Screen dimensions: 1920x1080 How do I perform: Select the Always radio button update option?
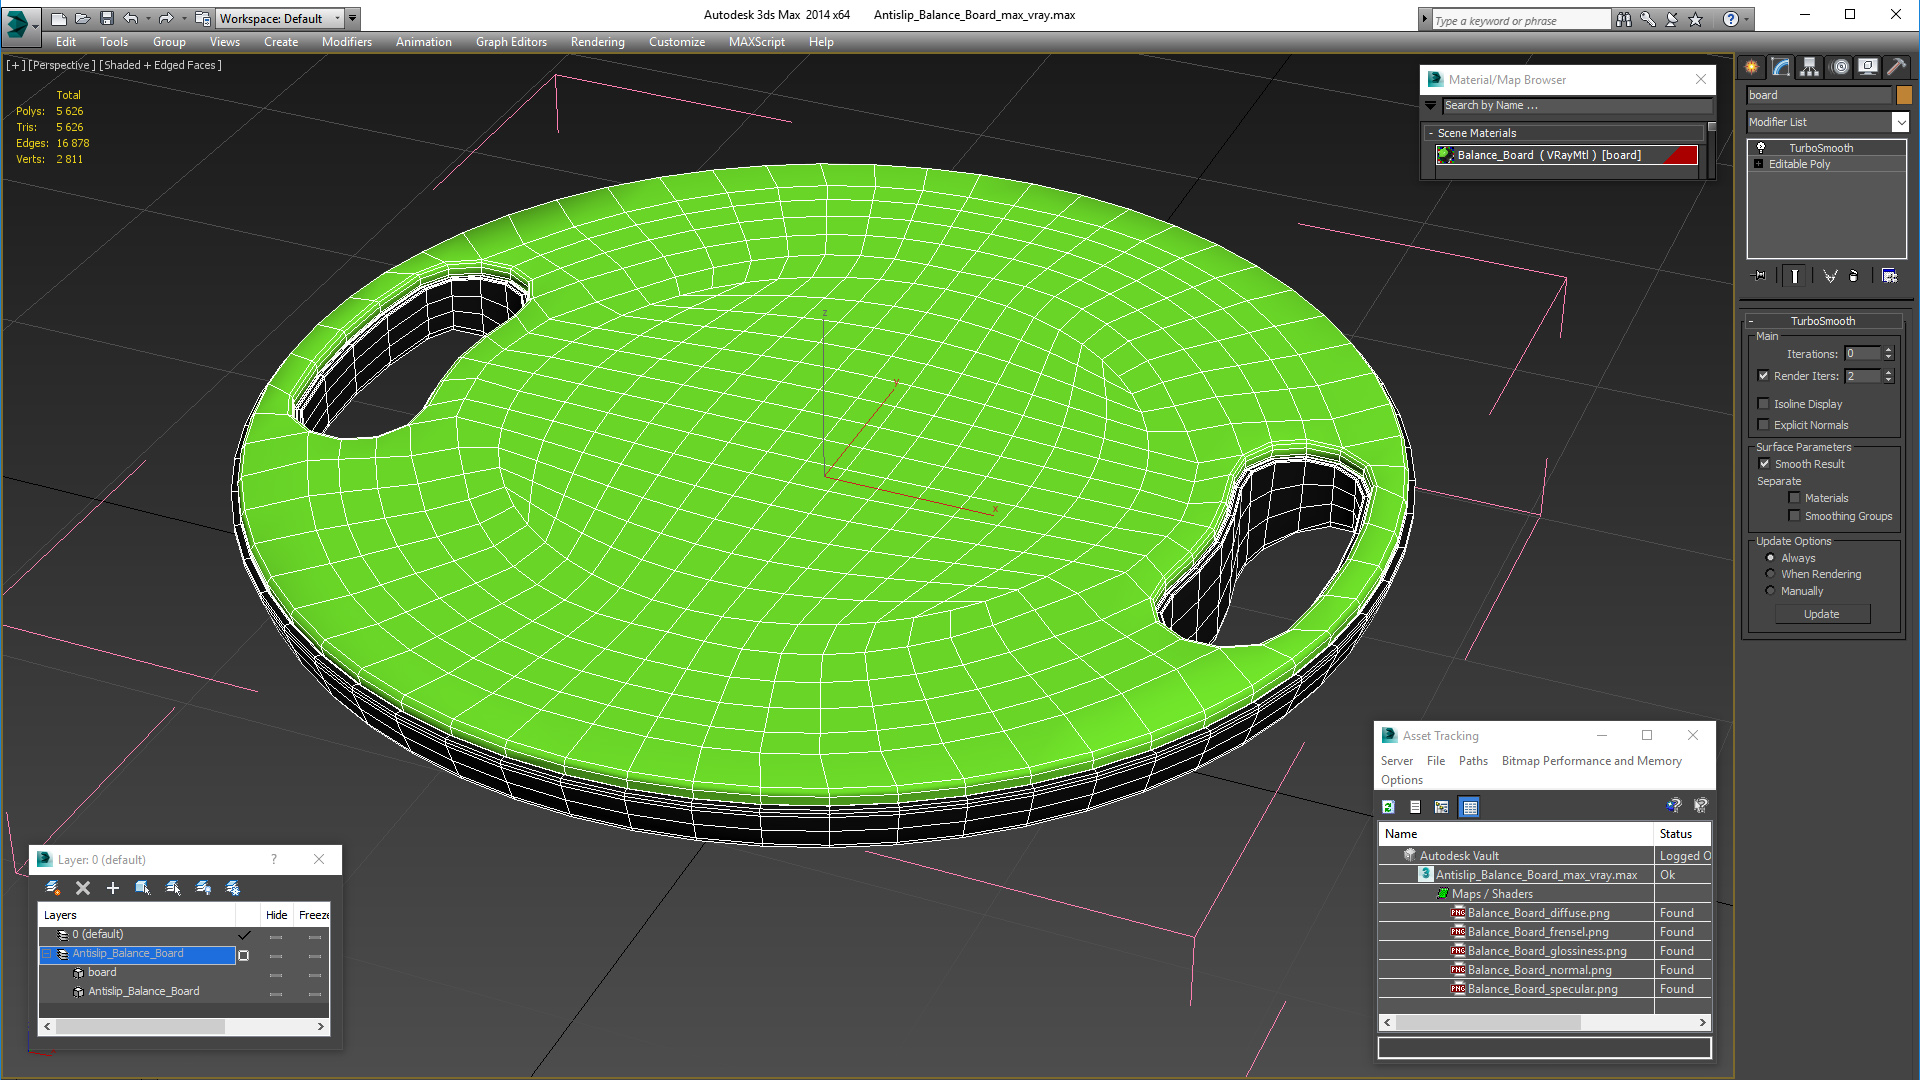(1770, 558)
